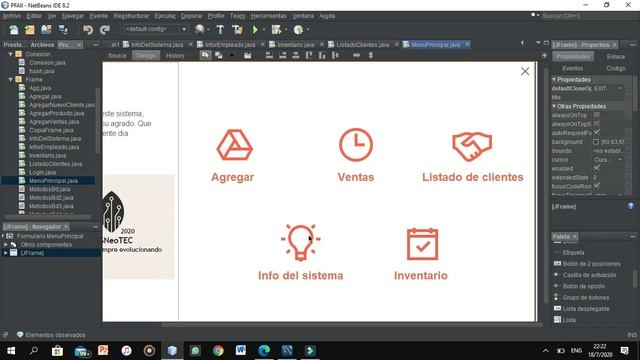The image size is (640, 360).
Task: Expand Otros componentes in Navigator
Action: pos(6,244)
